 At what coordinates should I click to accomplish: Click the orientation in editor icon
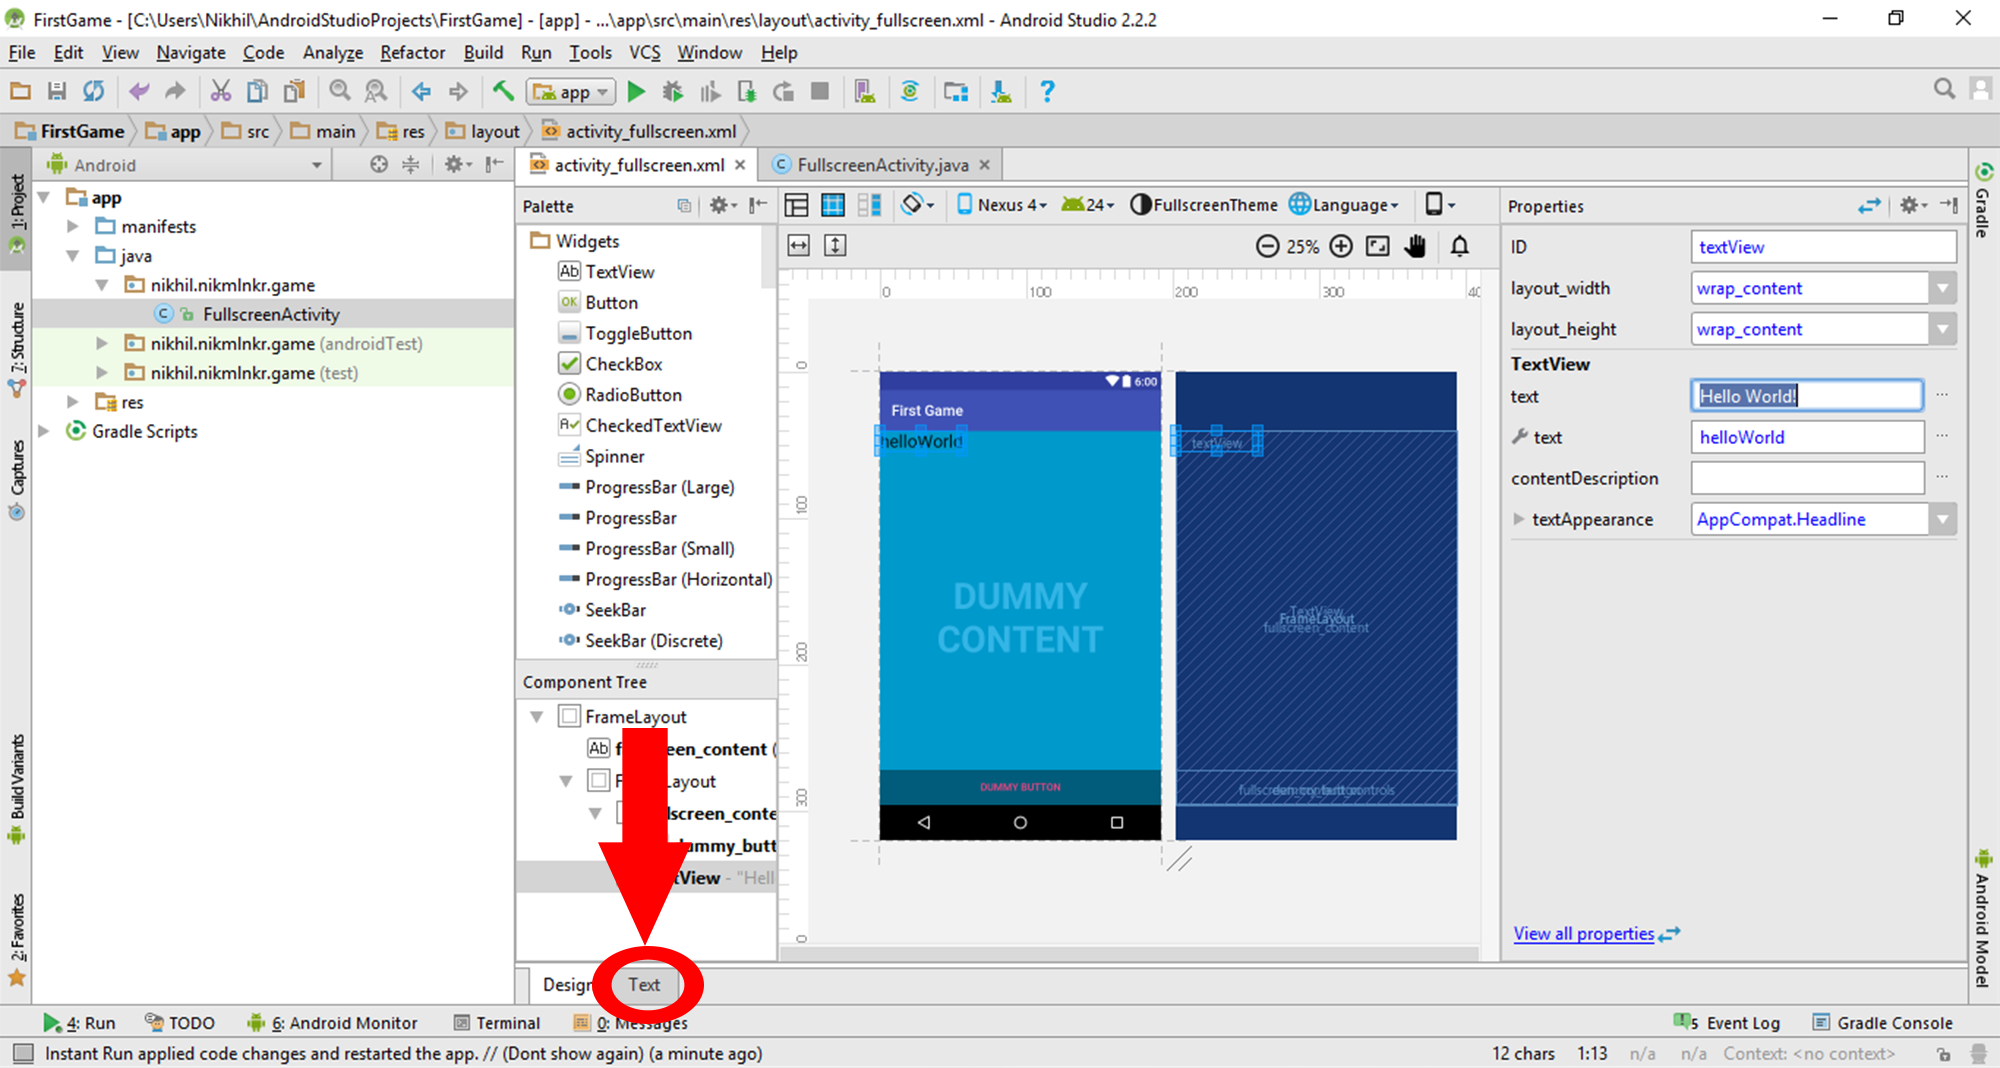tap(917, 205)
